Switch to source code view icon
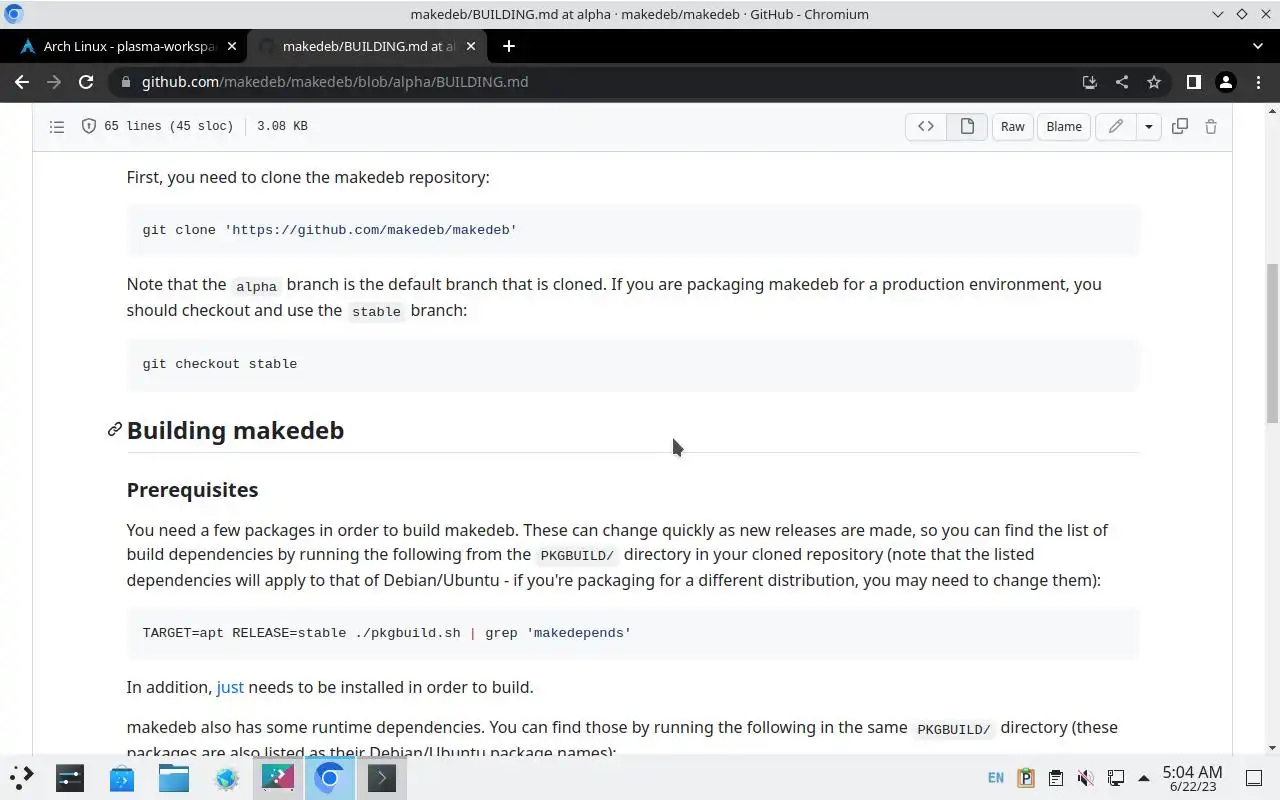Viewport: 1280px width, 800px height. coord(926,126)
